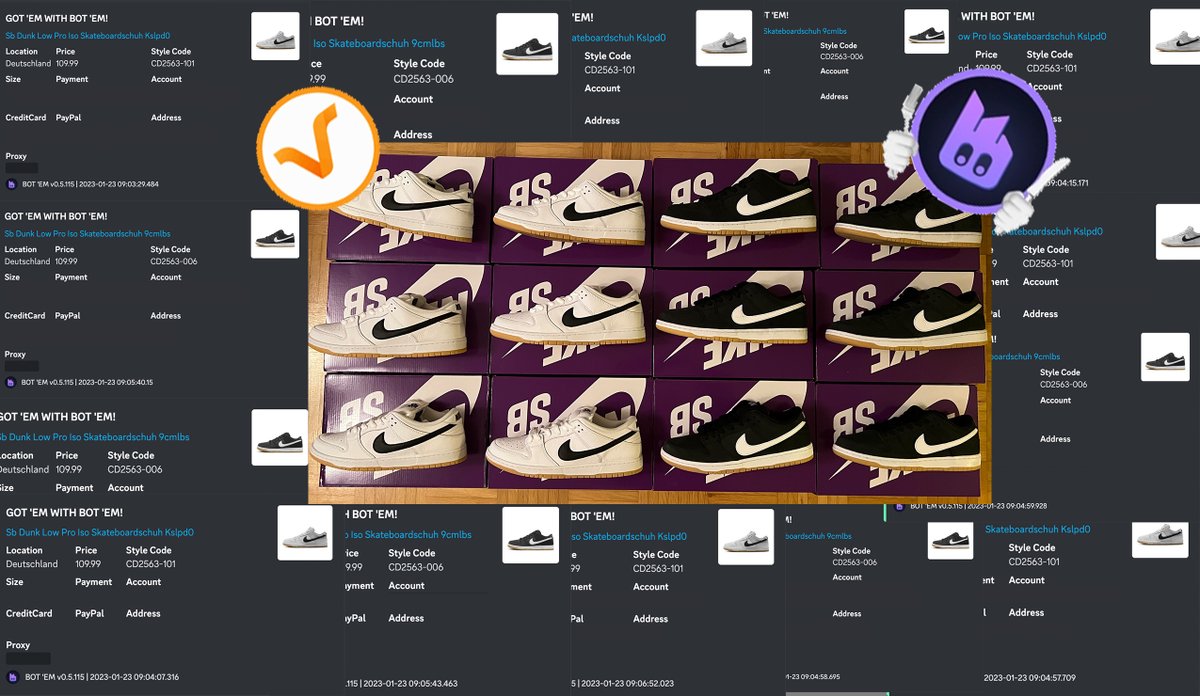
Task: Select price '109.99' in the 09:05:40.15 embed
Action: pos(68,262)
